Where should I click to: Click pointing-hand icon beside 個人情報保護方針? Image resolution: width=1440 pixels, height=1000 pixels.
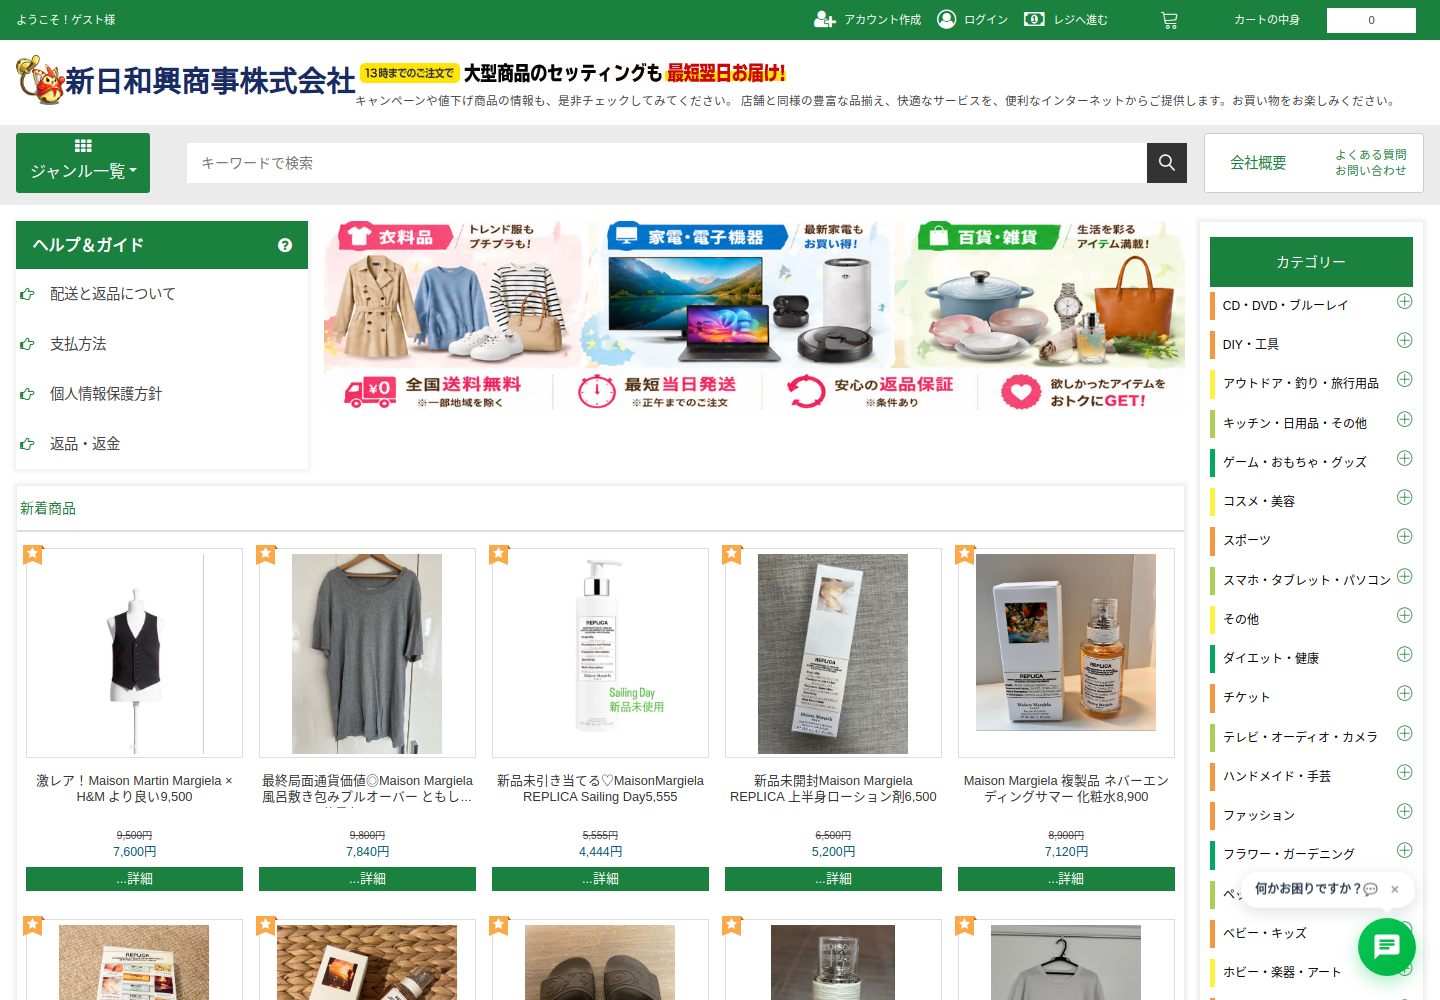tap(27, 394)
